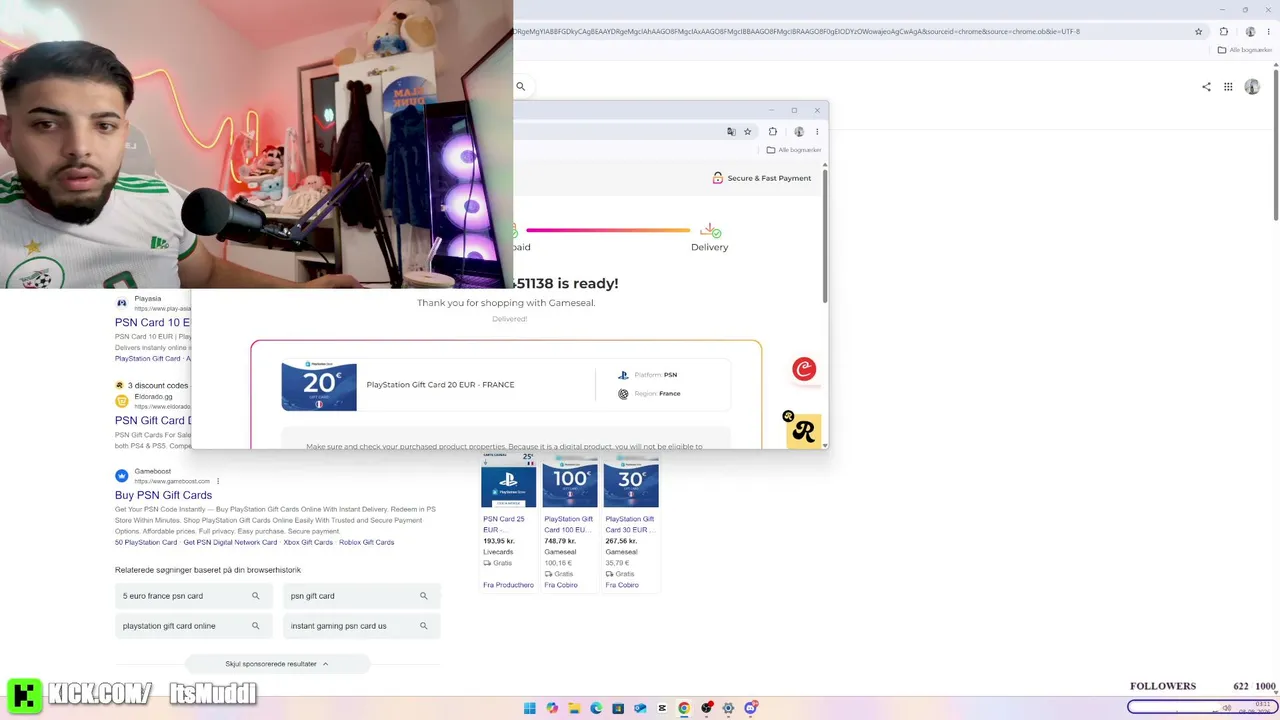Click the Fra Cobiro link under 100 EUR card
The height and width of the screenshot is (720, 1280).
(561, 585)
